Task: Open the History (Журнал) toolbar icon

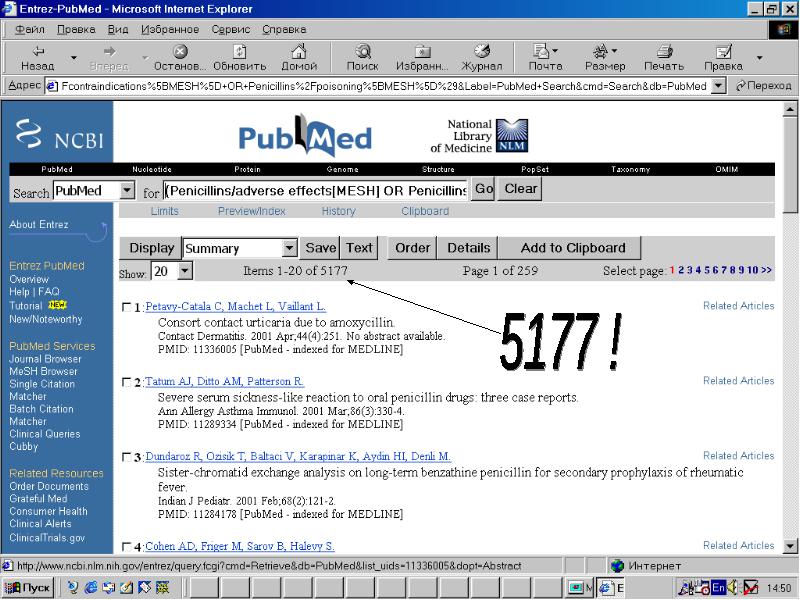Action: pos(482,52)
